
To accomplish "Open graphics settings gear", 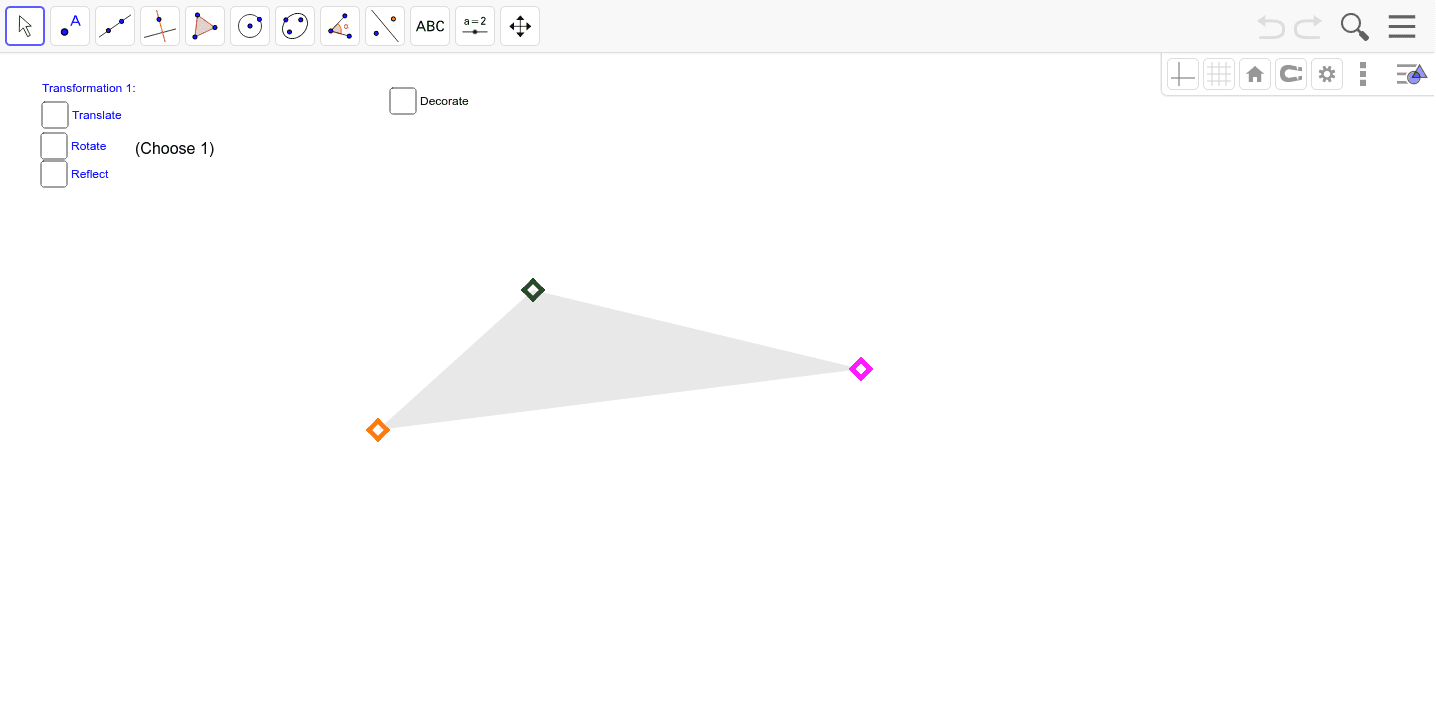I will 1327,74.
